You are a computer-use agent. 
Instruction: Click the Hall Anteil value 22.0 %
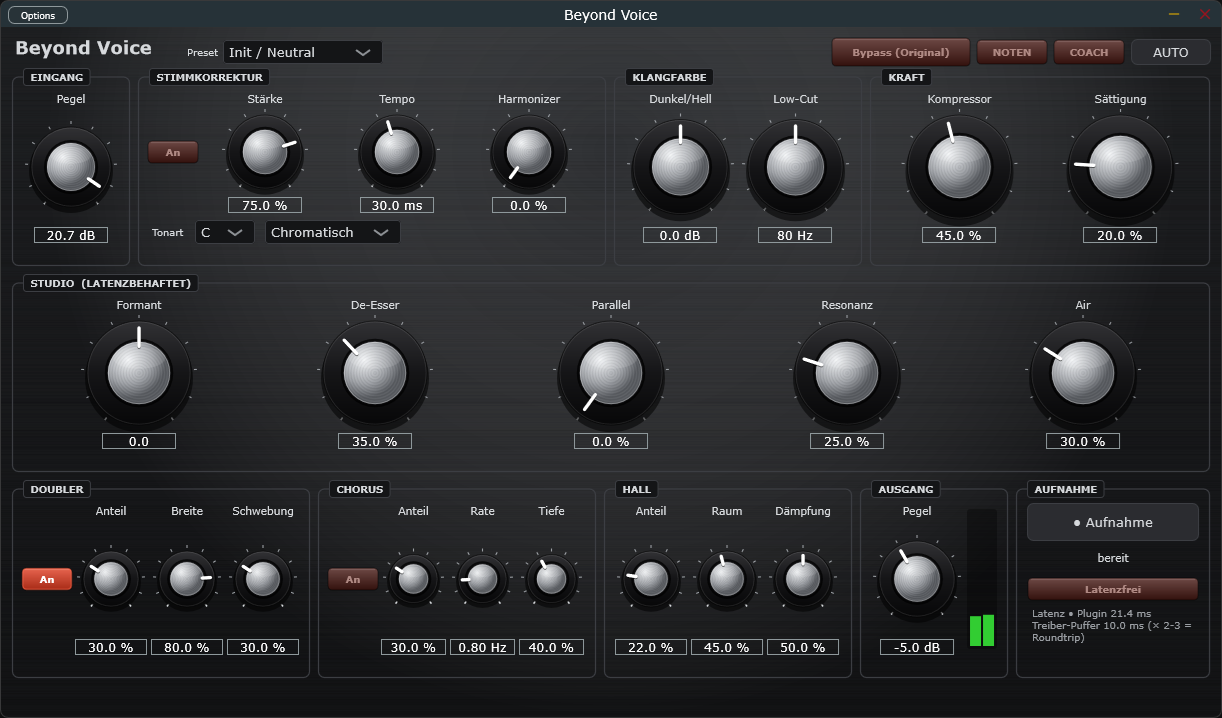651,647
